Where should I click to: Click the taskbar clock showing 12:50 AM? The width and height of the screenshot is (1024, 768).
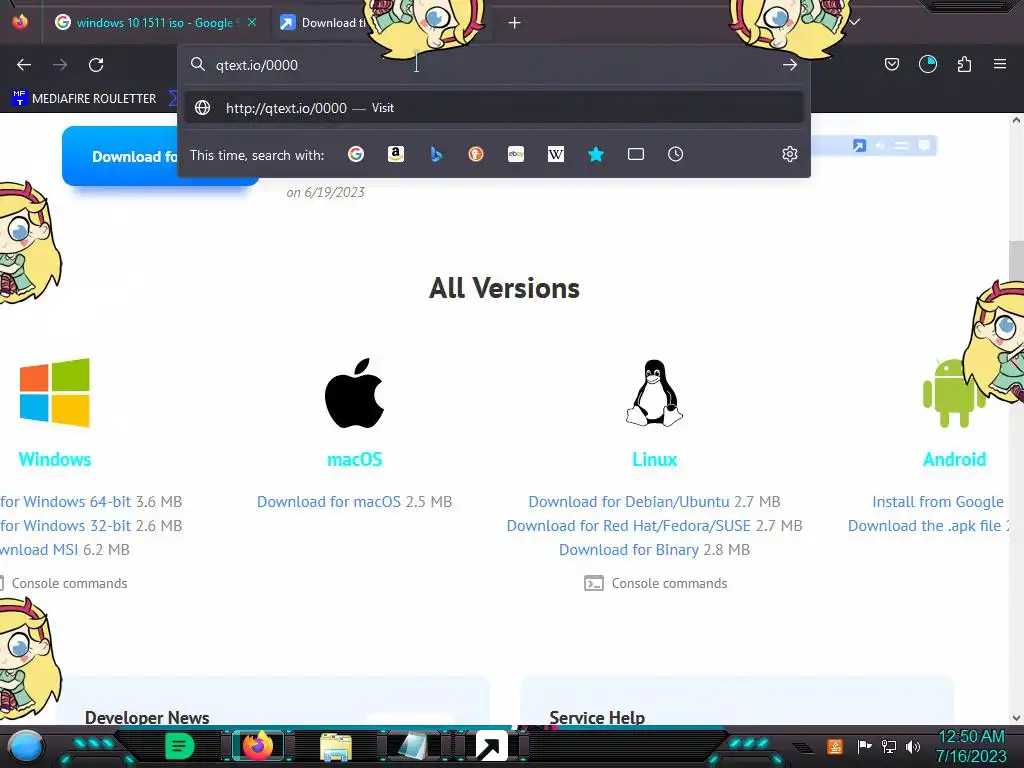971,746
